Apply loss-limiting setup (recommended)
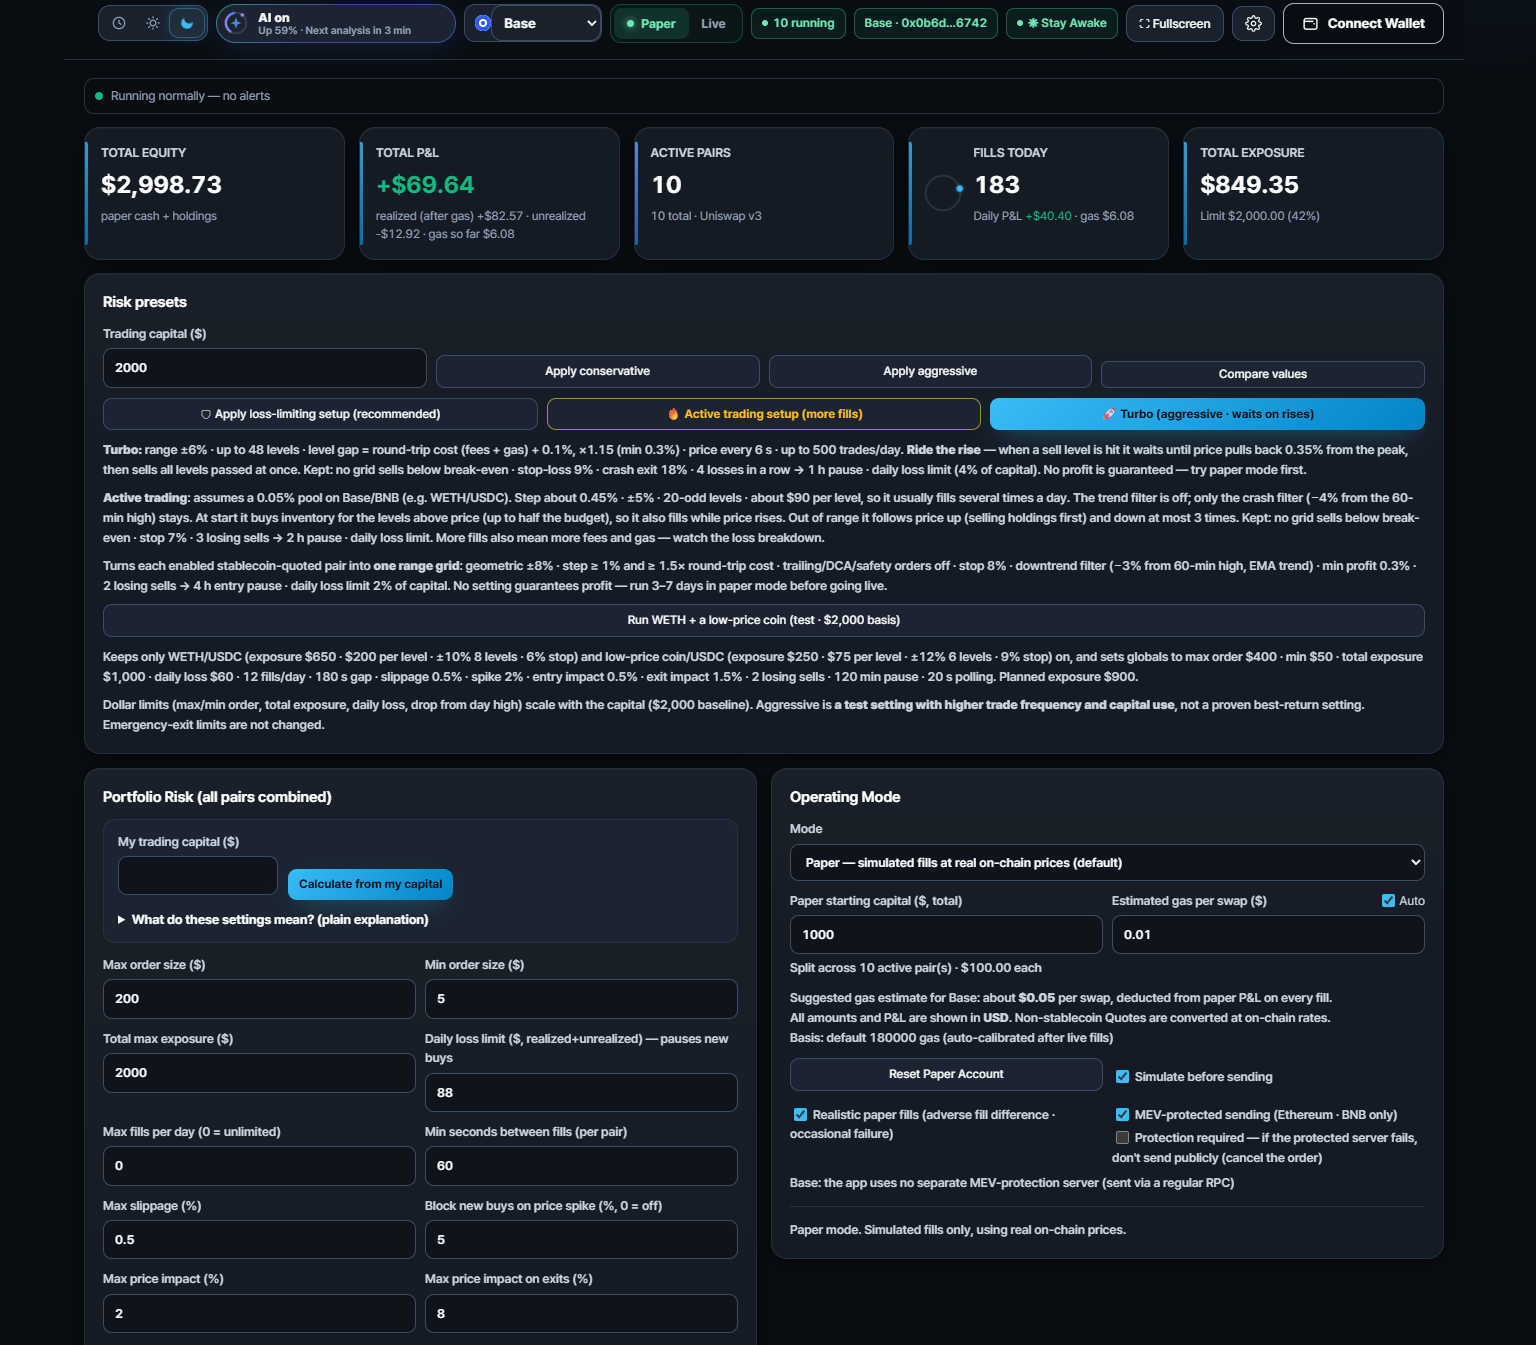The image size is (1536, 1345). [x=320, y=414]
